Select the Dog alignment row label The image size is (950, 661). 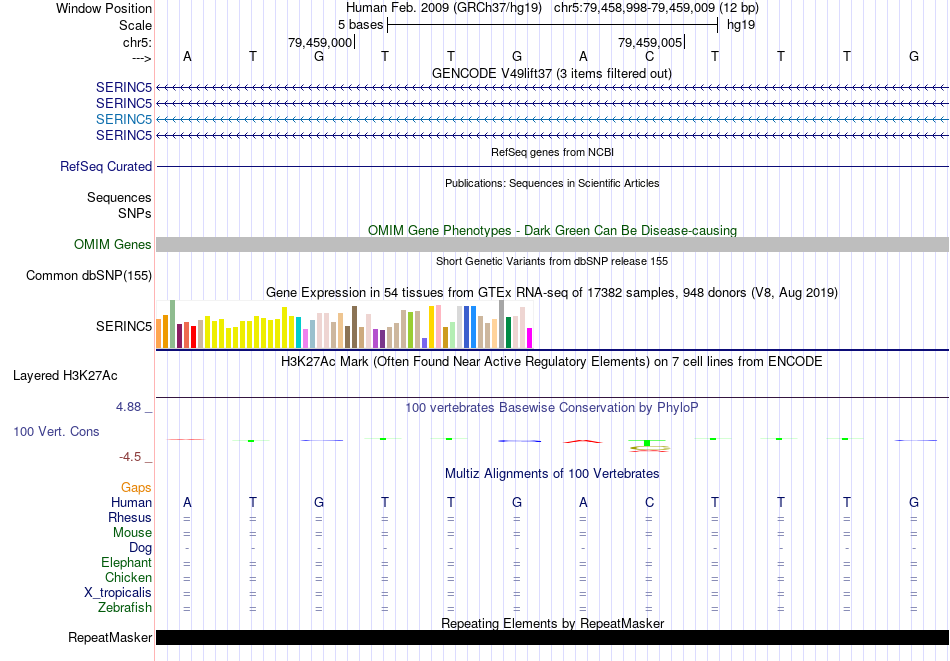coord(141,548)
